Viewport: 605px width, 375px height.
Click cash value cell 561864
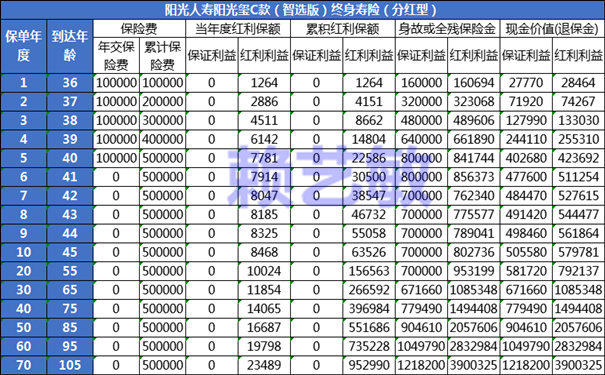tap(578, 234)
